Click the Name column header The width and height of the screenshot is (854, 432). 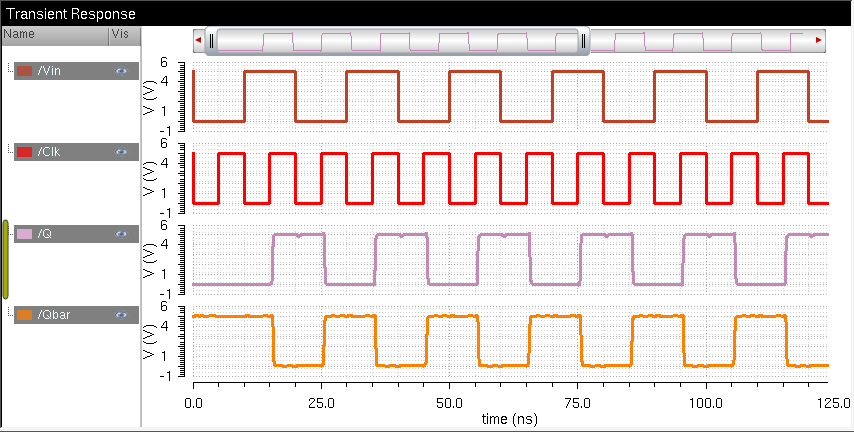point(54,35)
